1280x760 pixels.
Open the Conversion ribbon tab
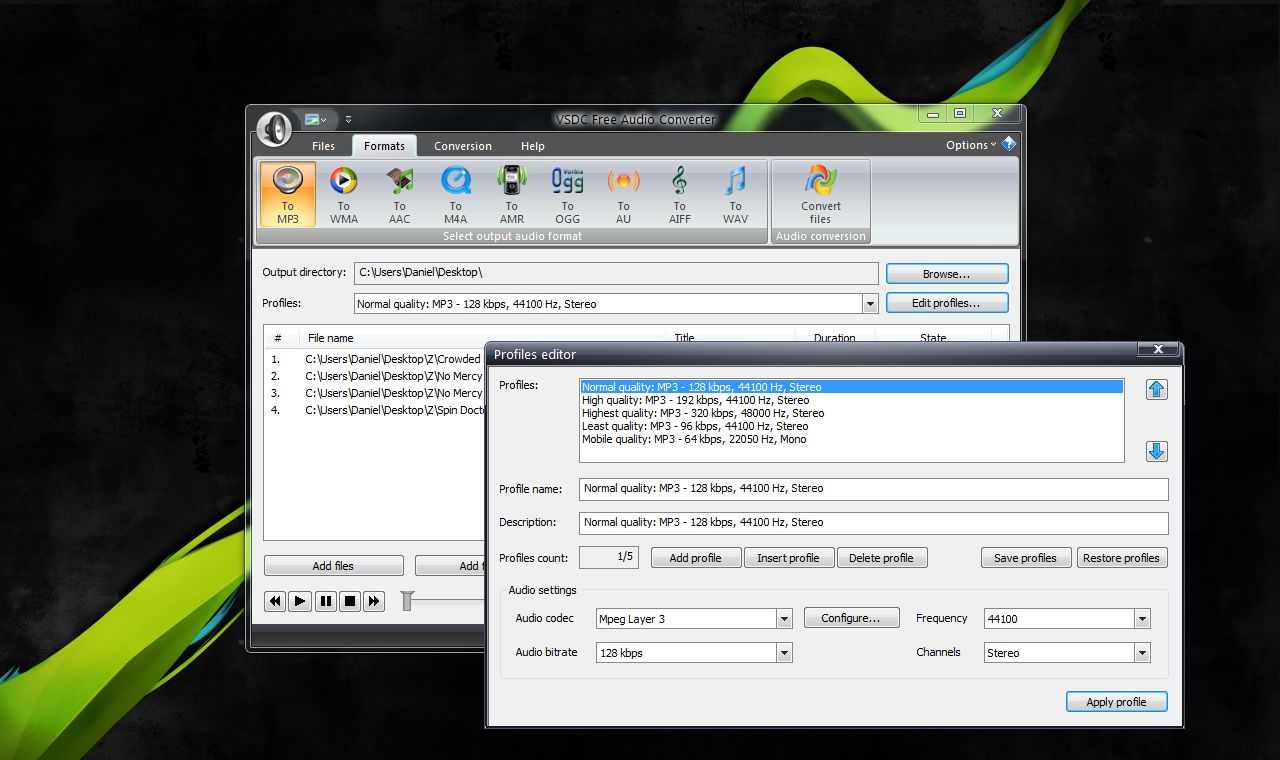pos(463,146)
